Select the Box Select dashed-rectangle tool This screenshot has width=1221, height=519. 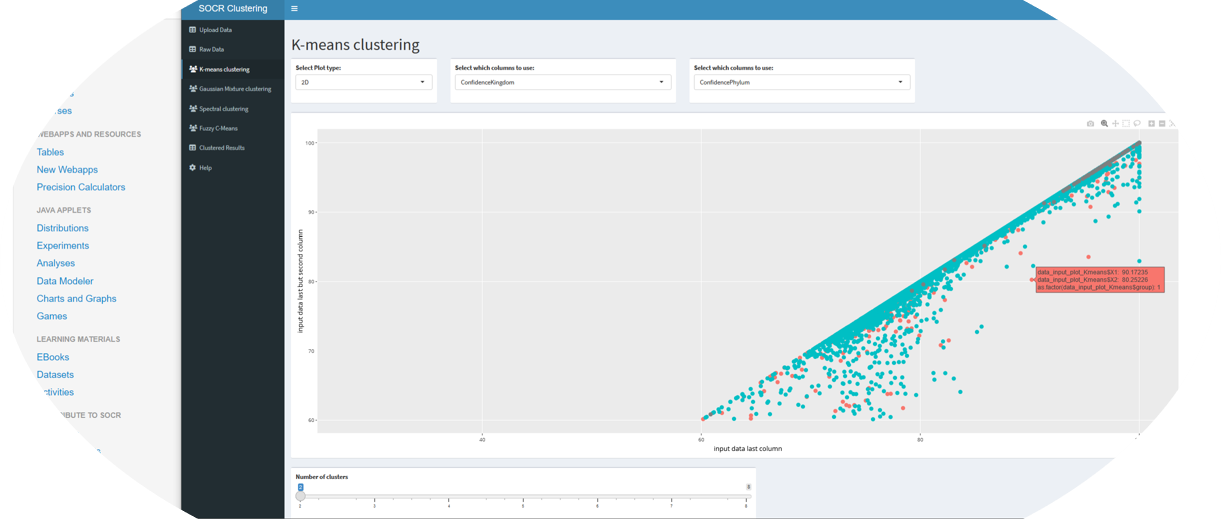[1126, 124]
